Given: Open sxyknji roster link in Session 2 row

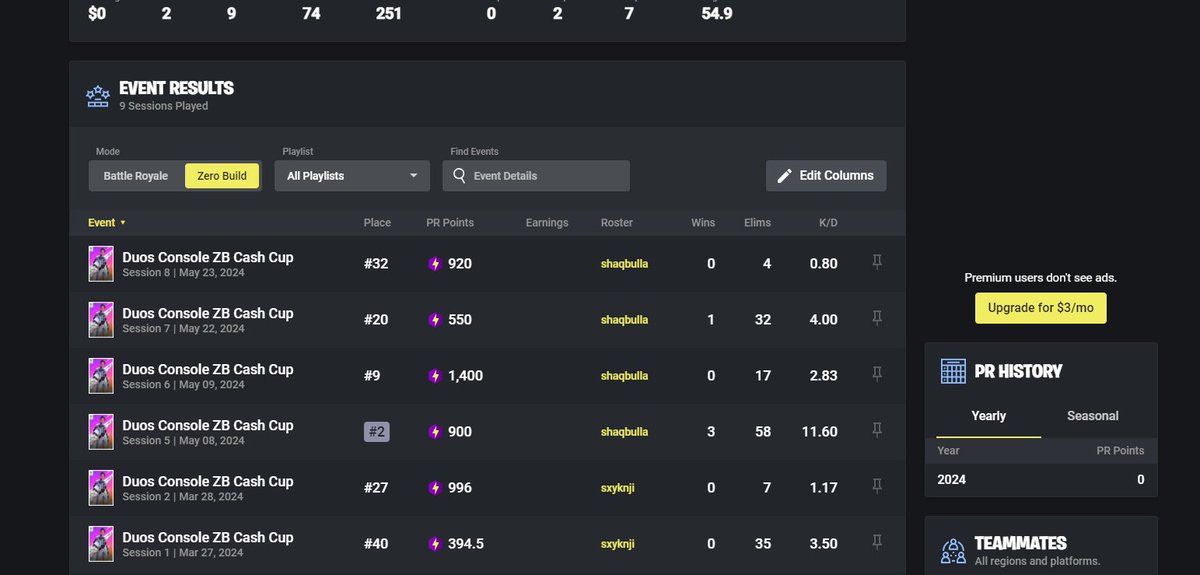Looking at the screenshot, I should pos(618,488).
